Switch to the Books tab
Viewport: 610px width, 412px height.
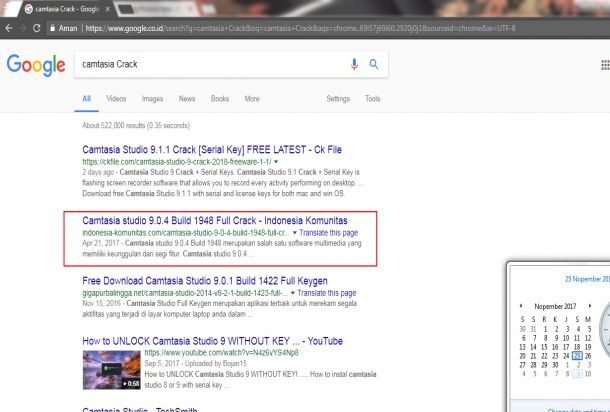point(220,99)
